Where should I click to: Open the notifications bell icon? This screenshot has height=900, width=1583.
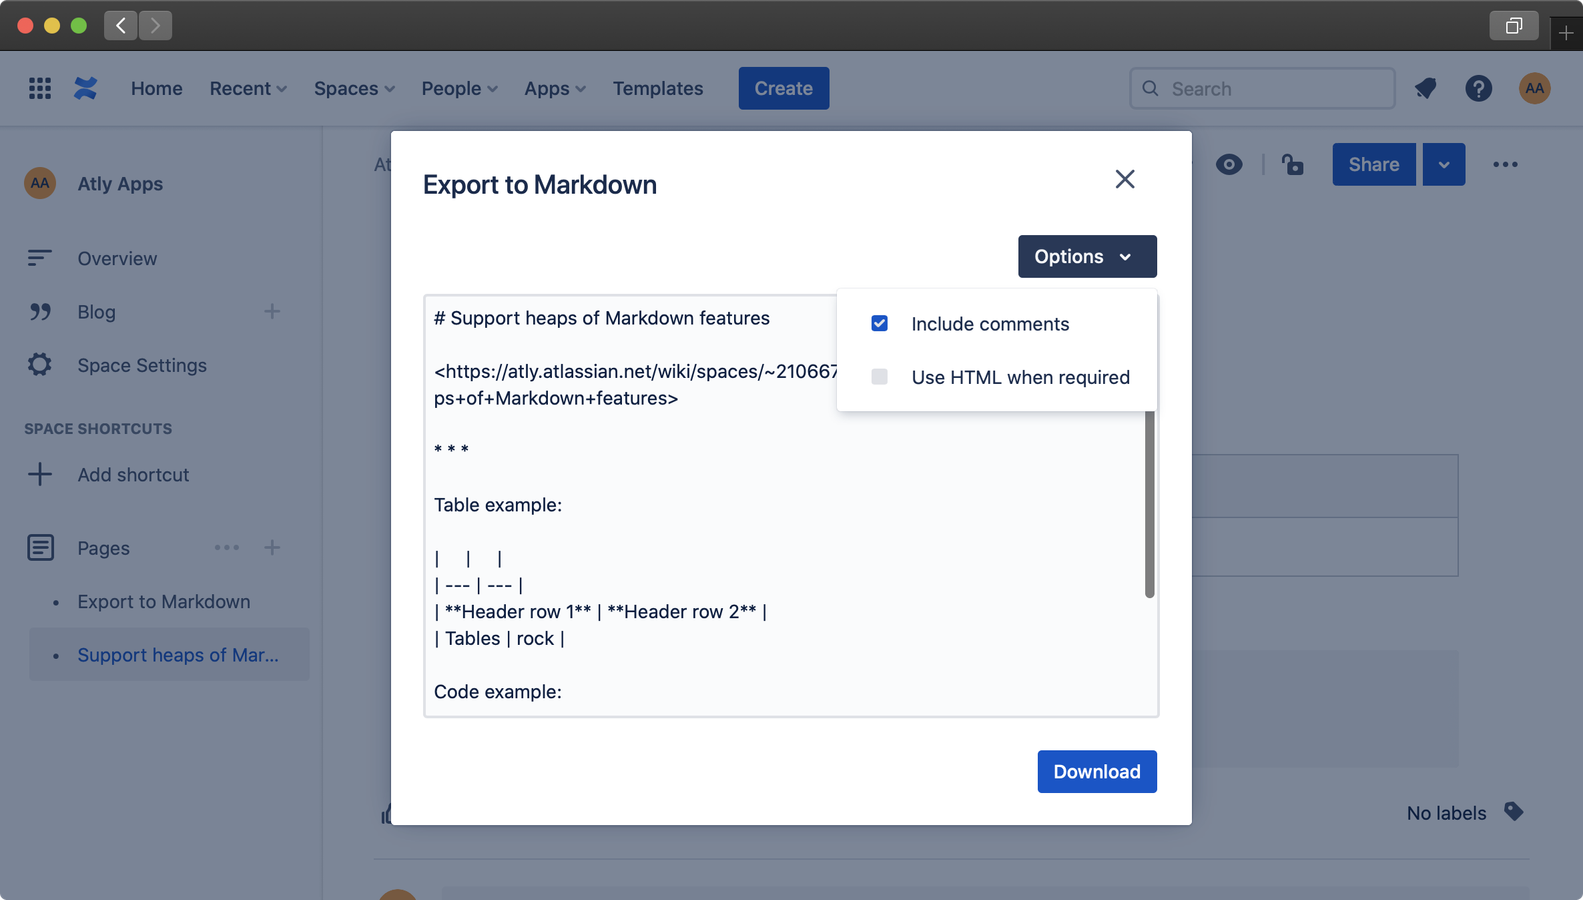coord(1426,88)
